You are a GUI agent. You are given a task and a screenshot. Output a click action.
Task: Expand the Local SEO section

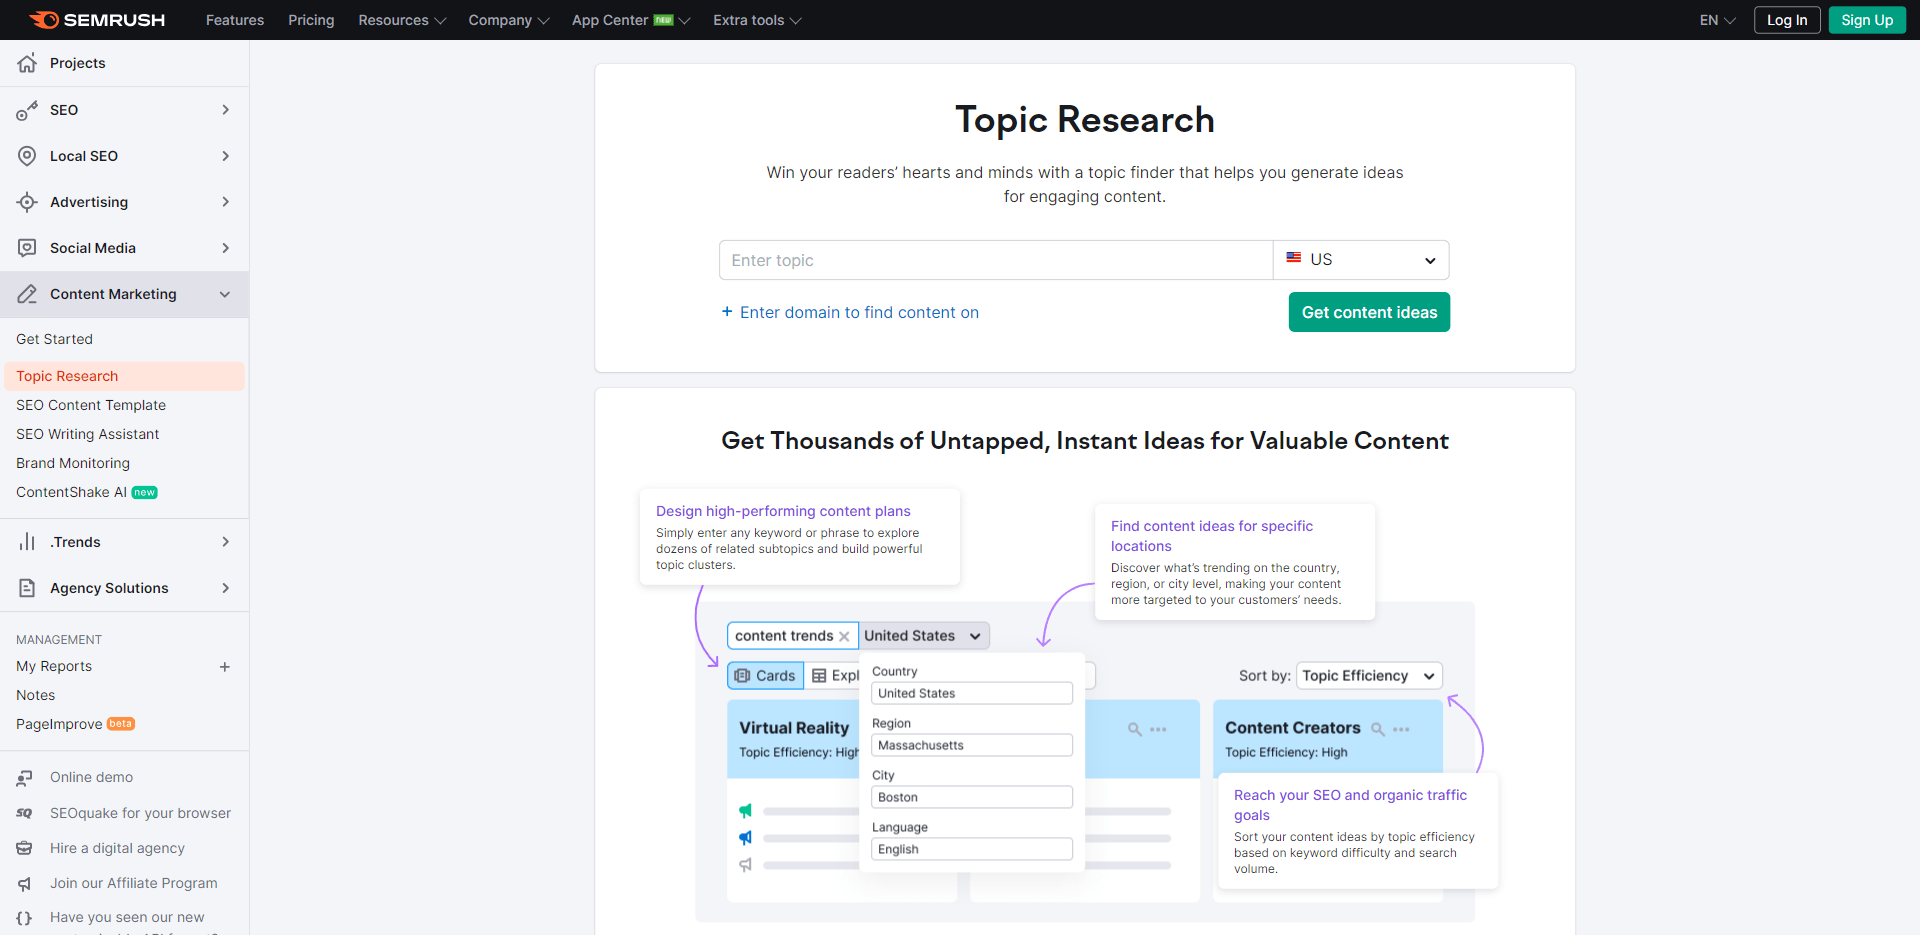(226, 156)
